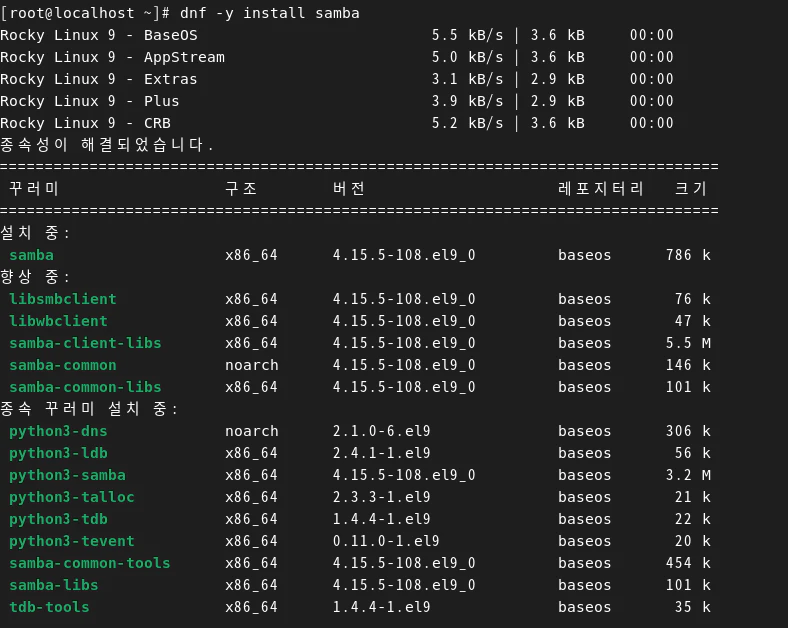
Task: Click the '레포지터리' column header
Action: click(x=601, y=189)
